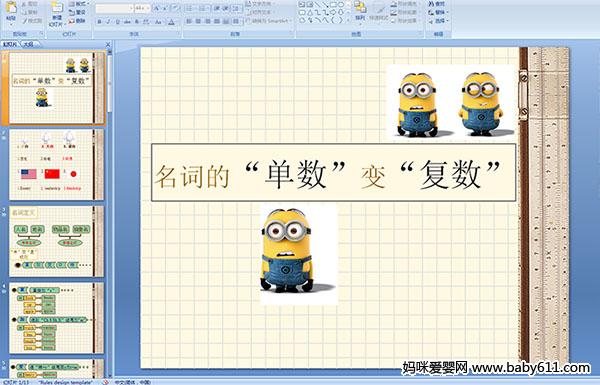Screen dimensions: 600x385
Task: Toggle Underline text formatting
Action: (117, 22)
